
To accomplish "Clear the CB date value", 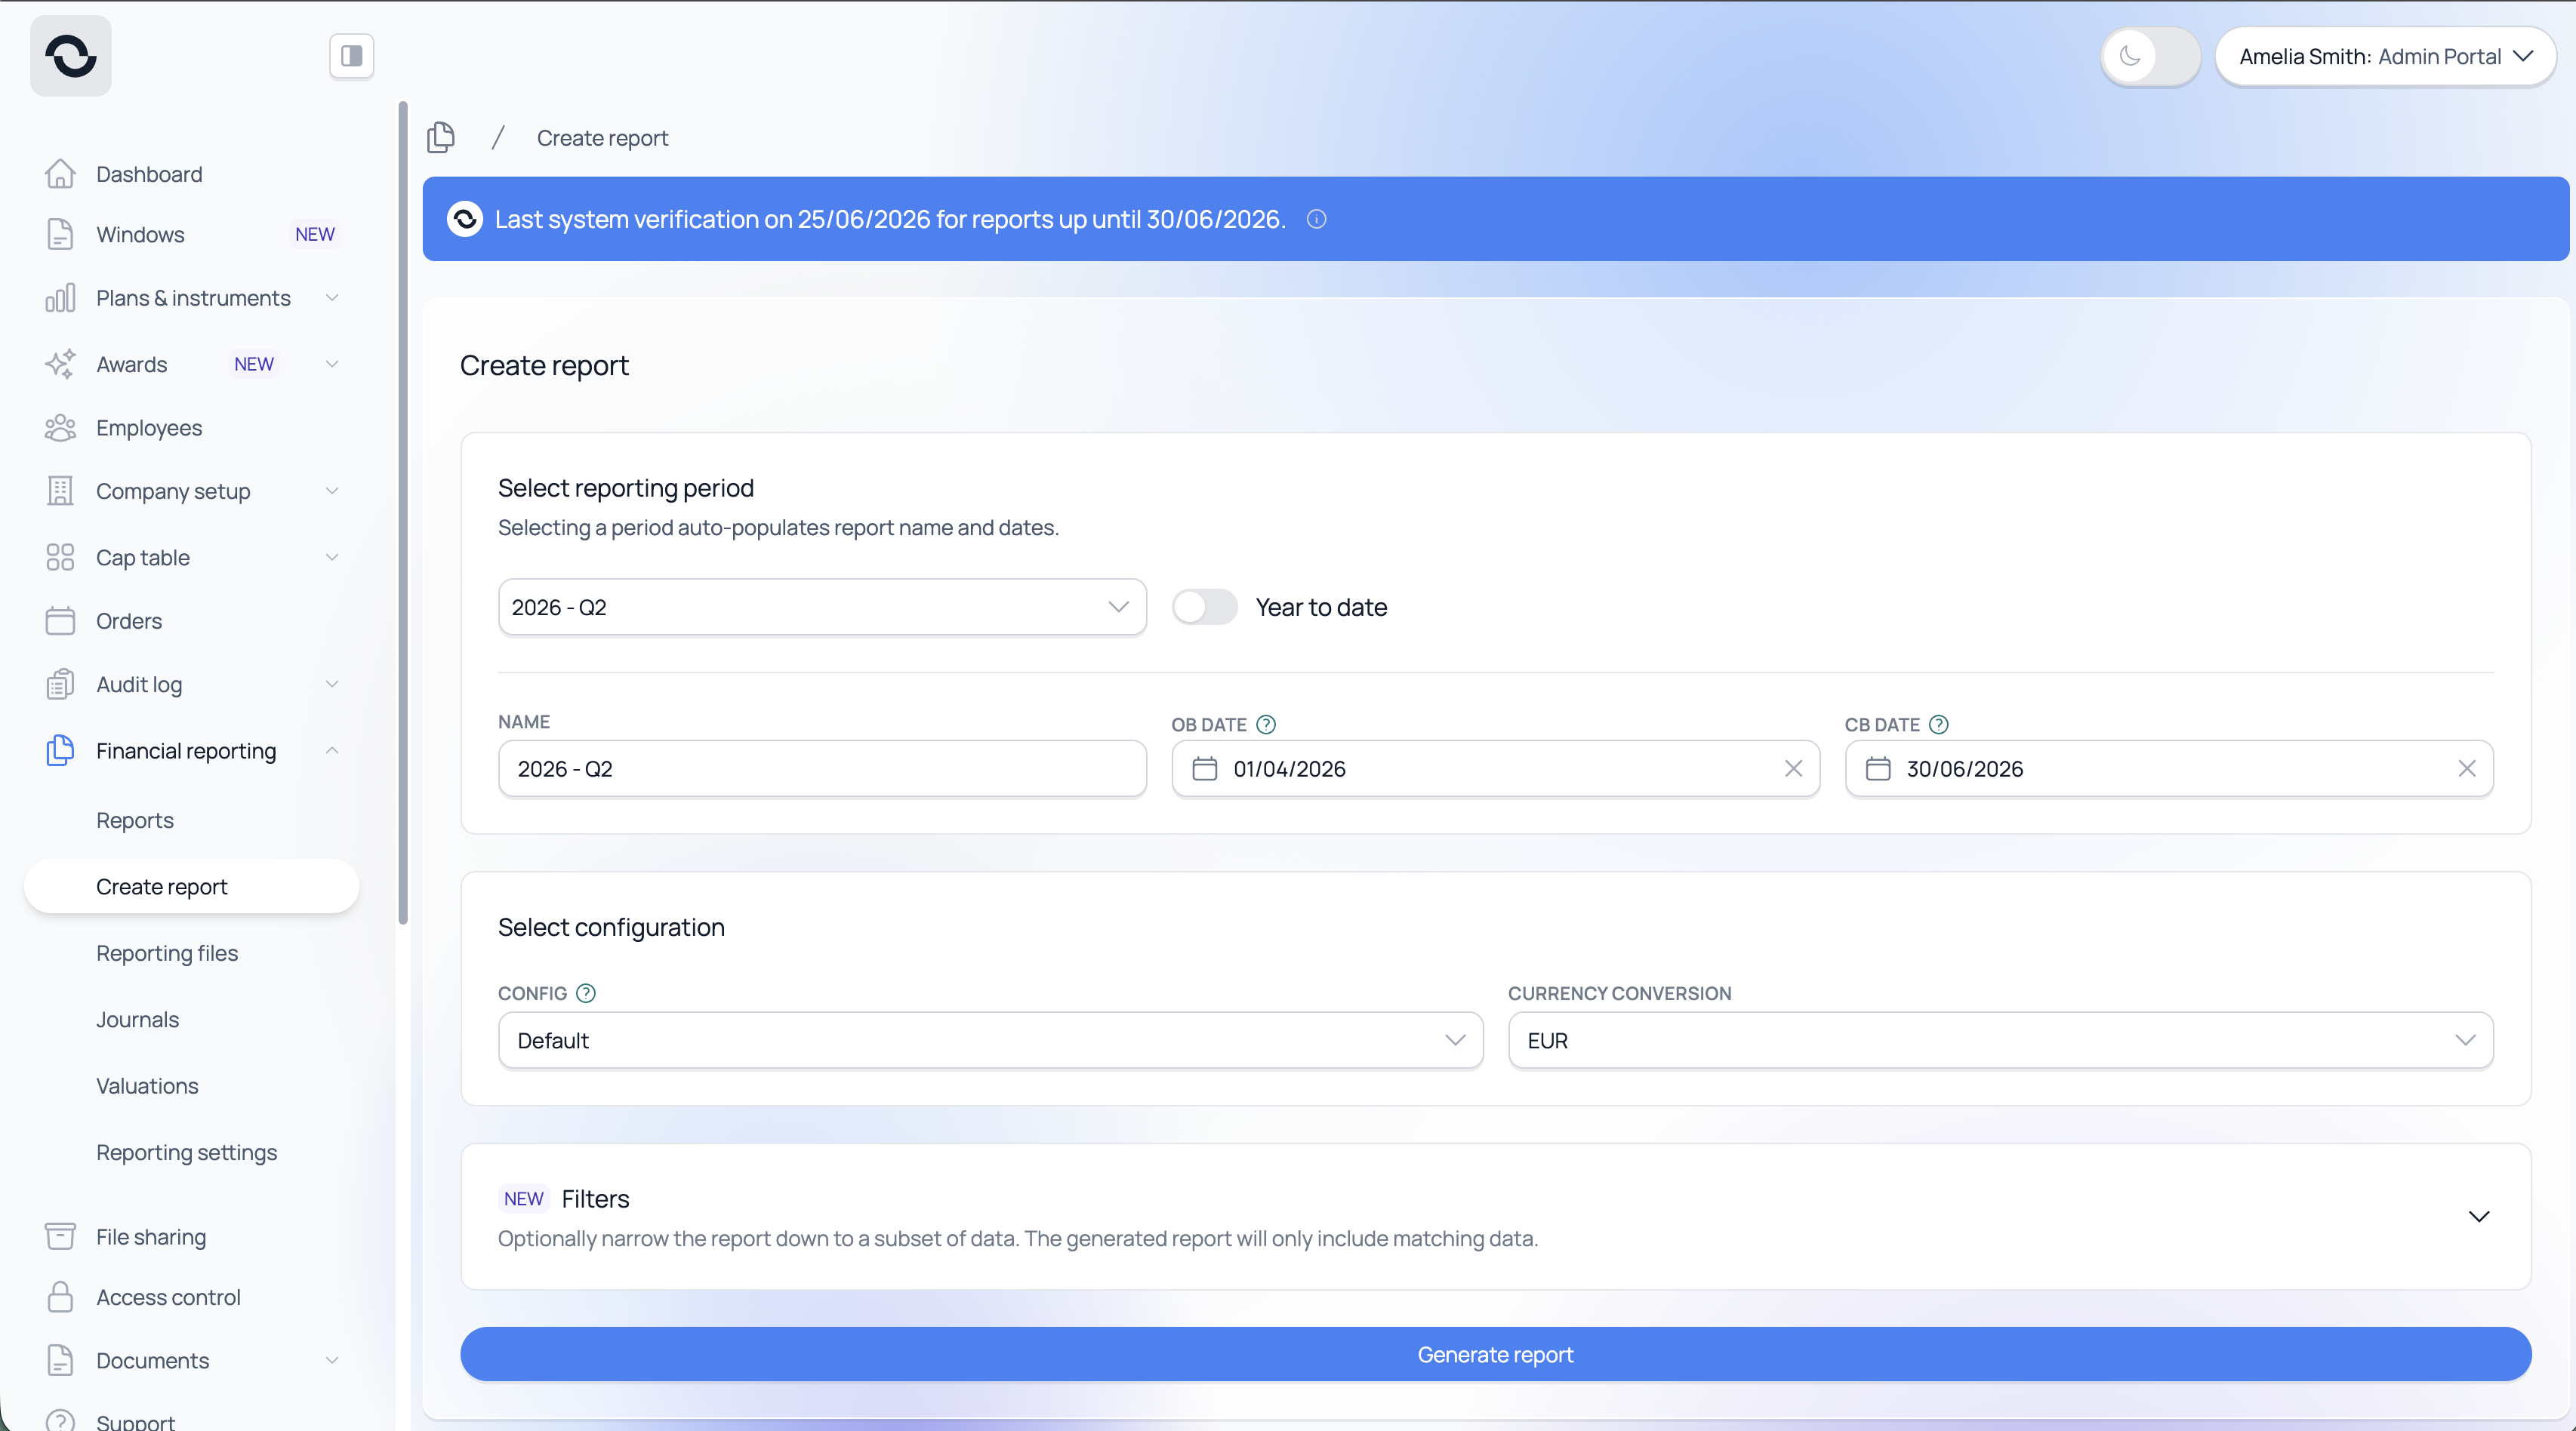I will coord(2467,768).
